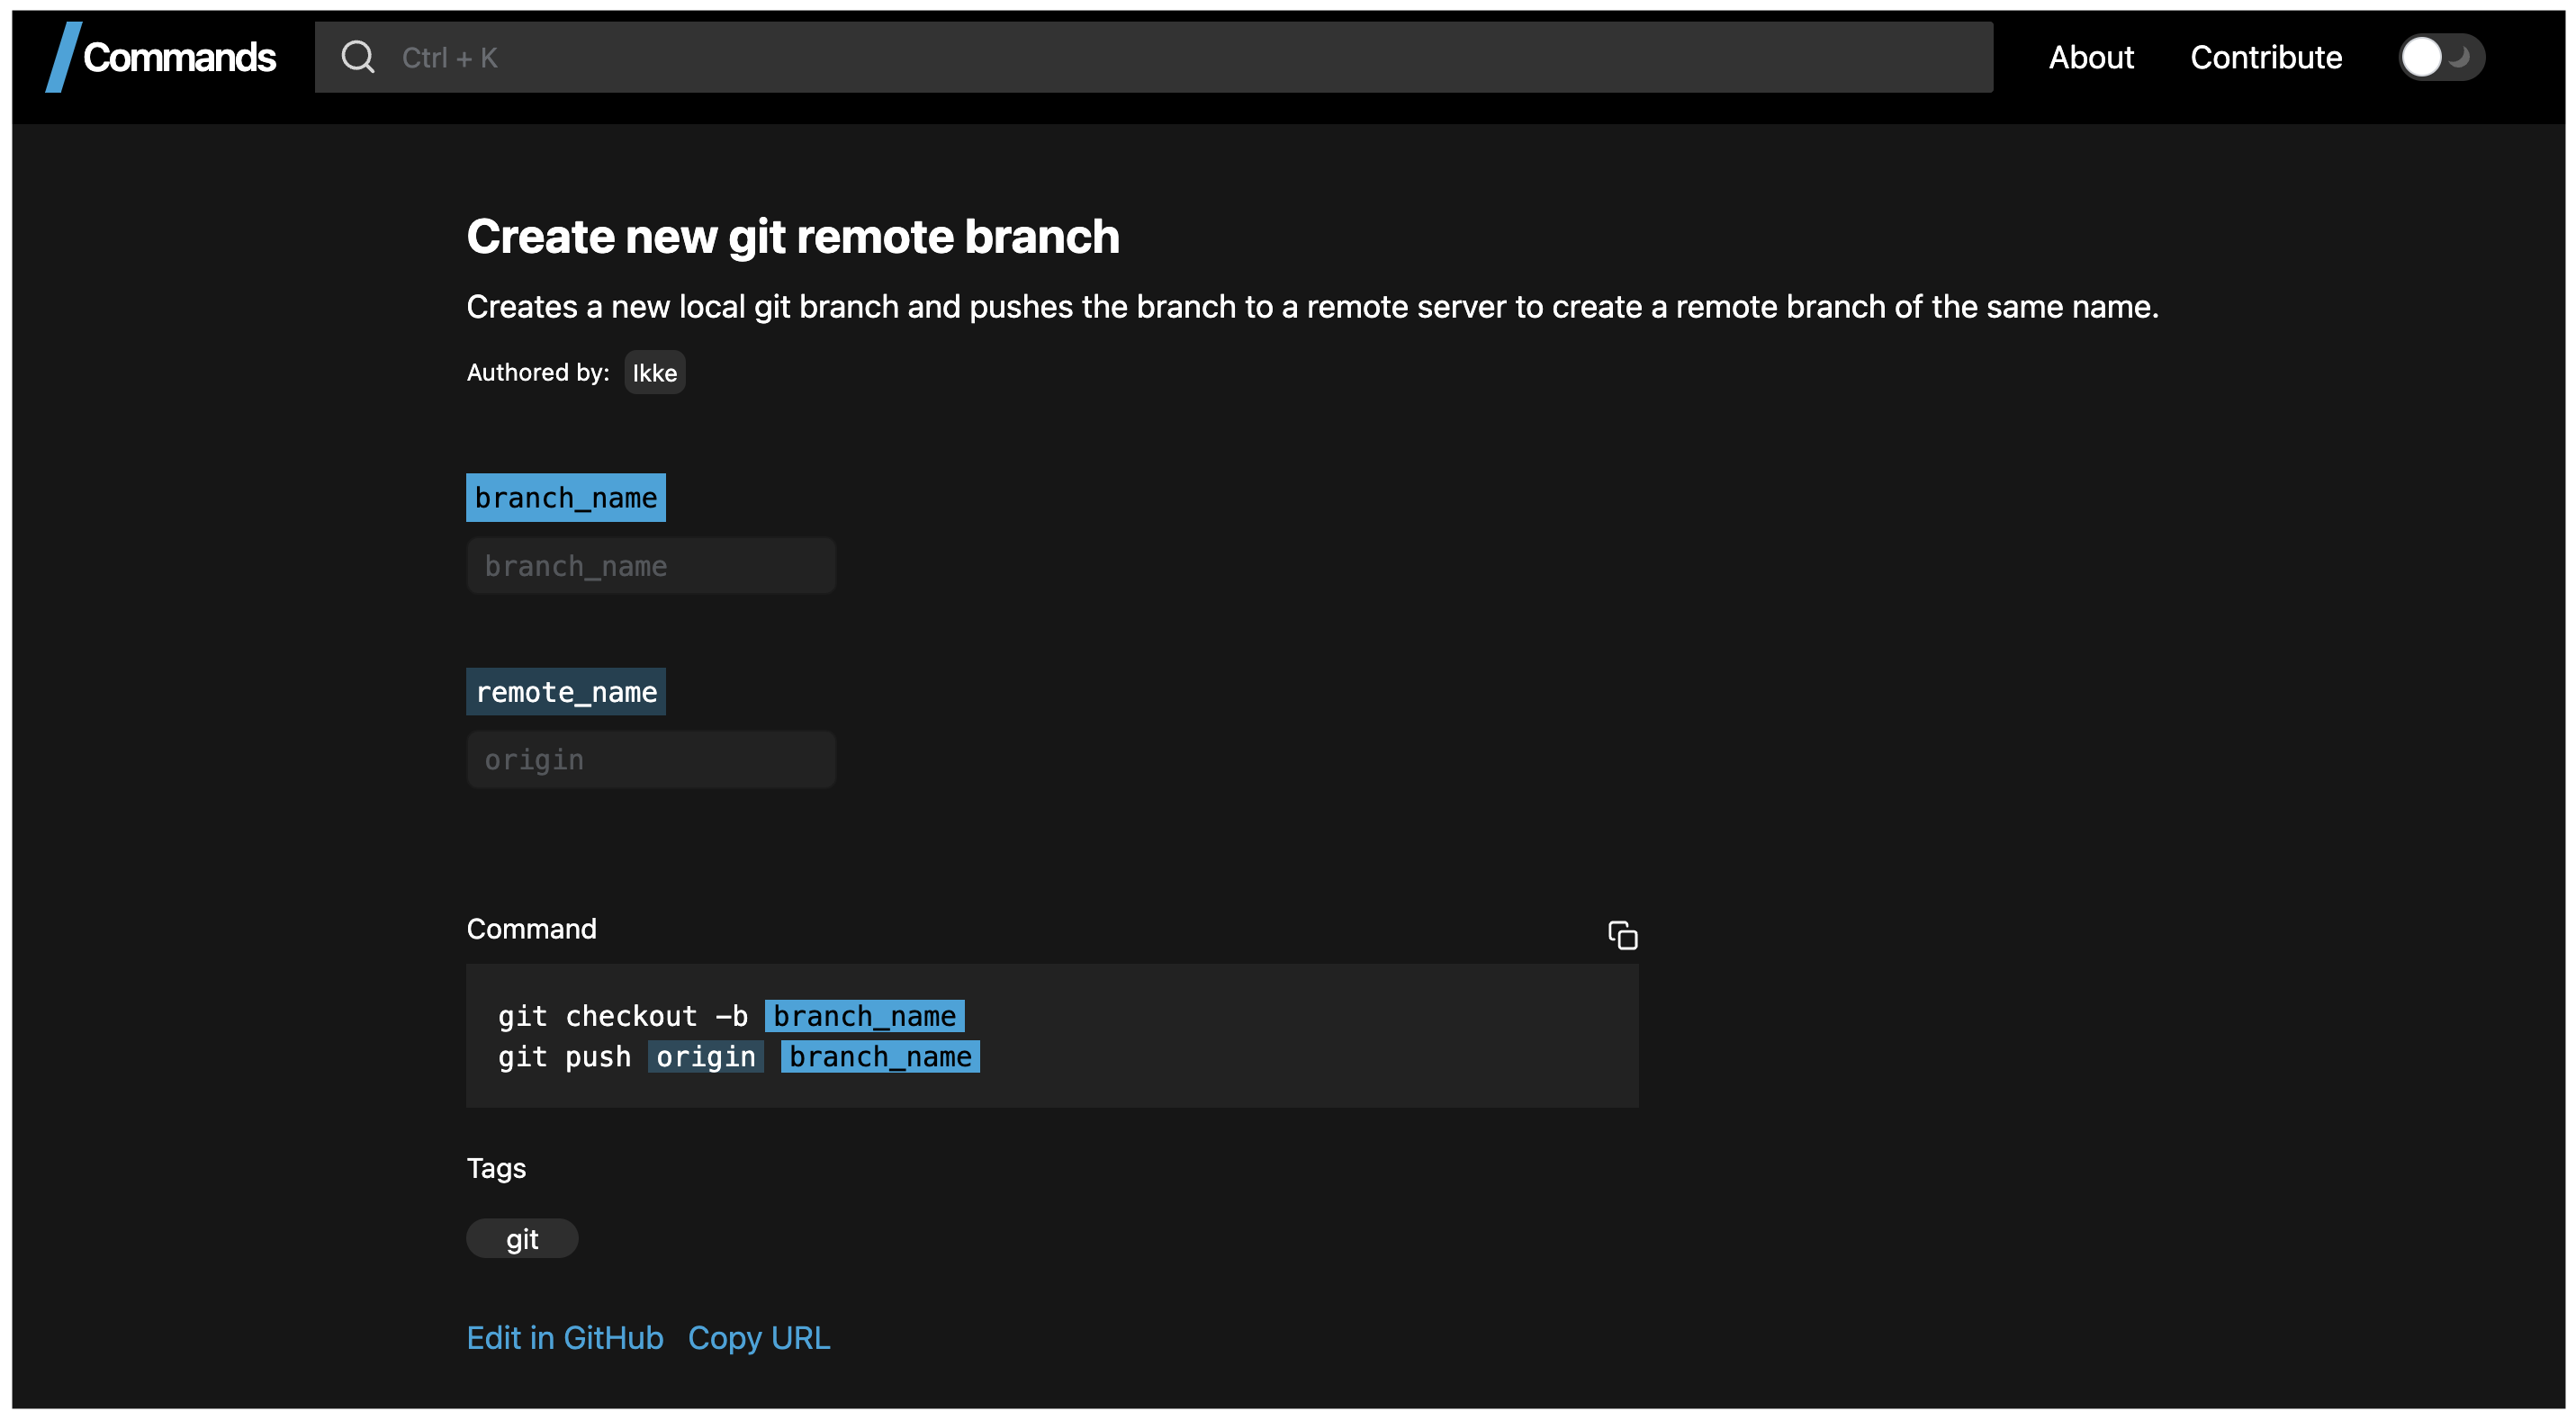Open author Ikke's badge
The height and width of the screenshot is (1420, 2576).
(x=655, y=373)
